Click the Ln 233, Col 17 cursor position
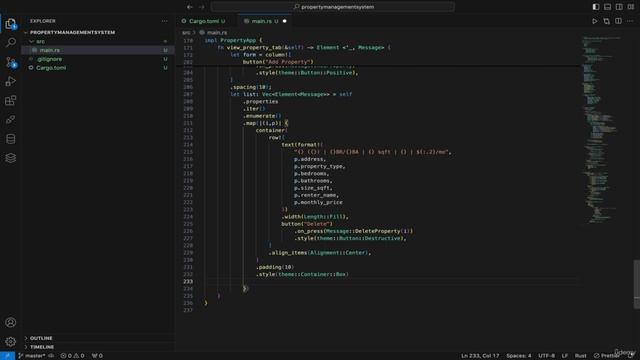 (x=480, y=356)
